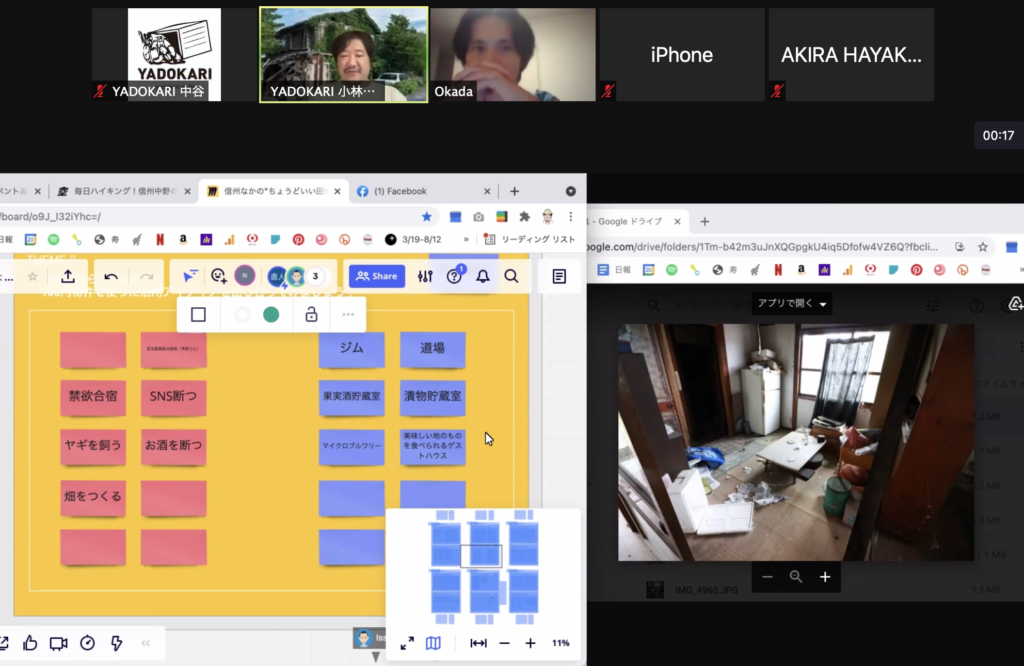Collapse the Miro bottom toolbar chevrons
This screenshot has height=666, width=1024.
(146, 643)
